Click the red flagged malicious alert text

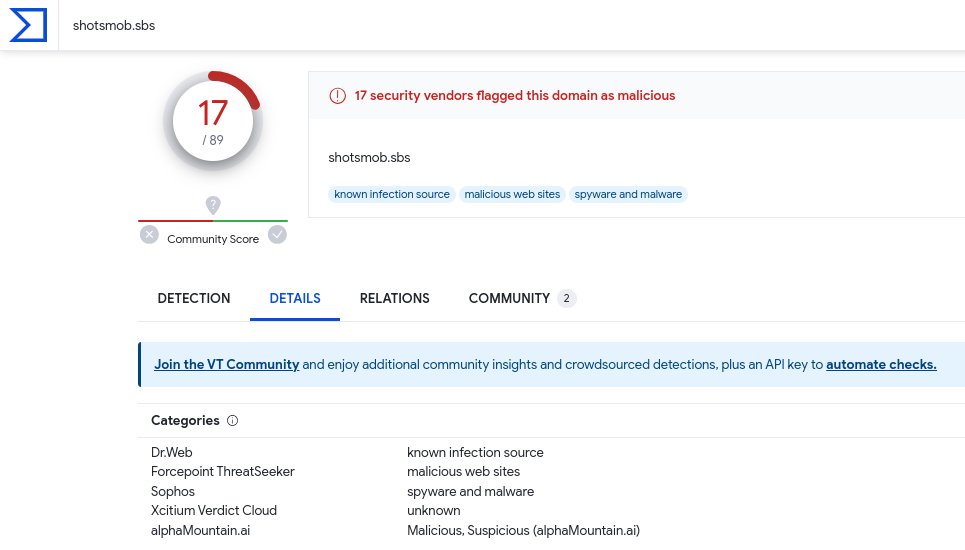tap(515, 95)
